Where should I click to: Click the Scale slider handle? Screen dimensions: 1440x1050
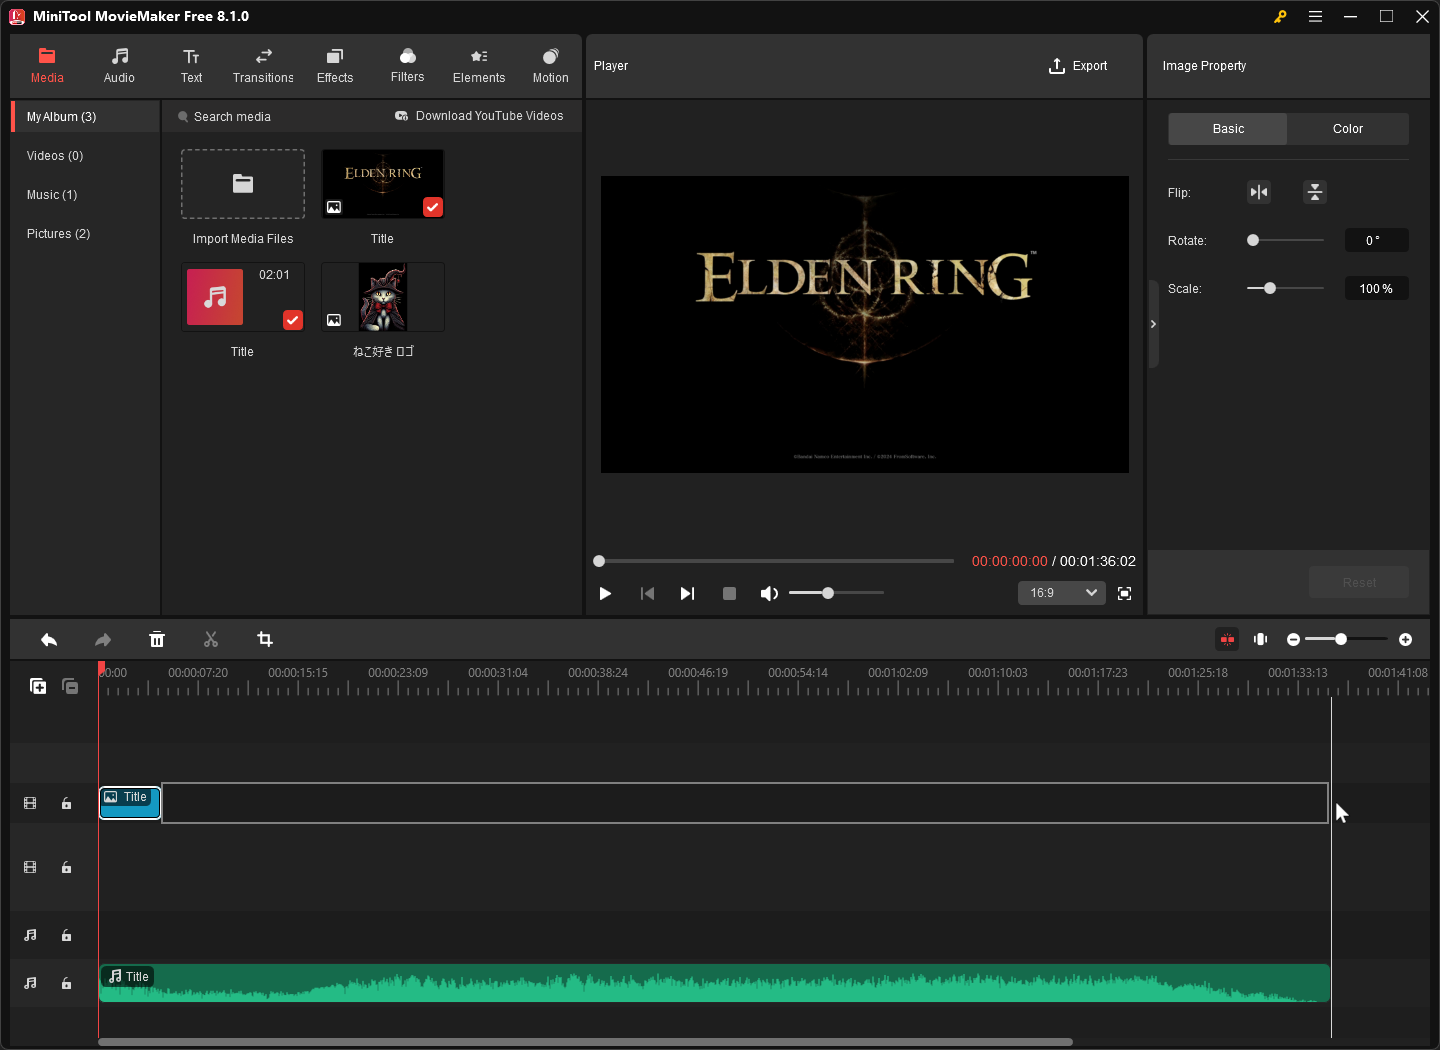tap(1270, 289)
